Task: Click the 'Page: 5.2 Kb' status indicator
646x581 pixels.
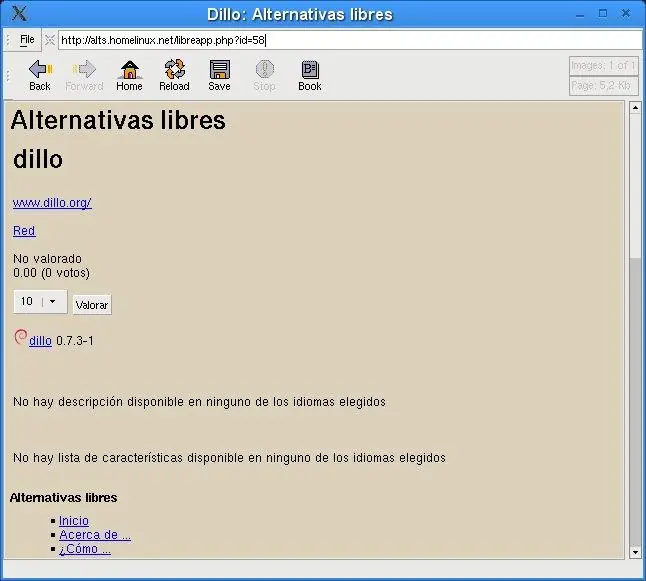Action: coord(603,86)
